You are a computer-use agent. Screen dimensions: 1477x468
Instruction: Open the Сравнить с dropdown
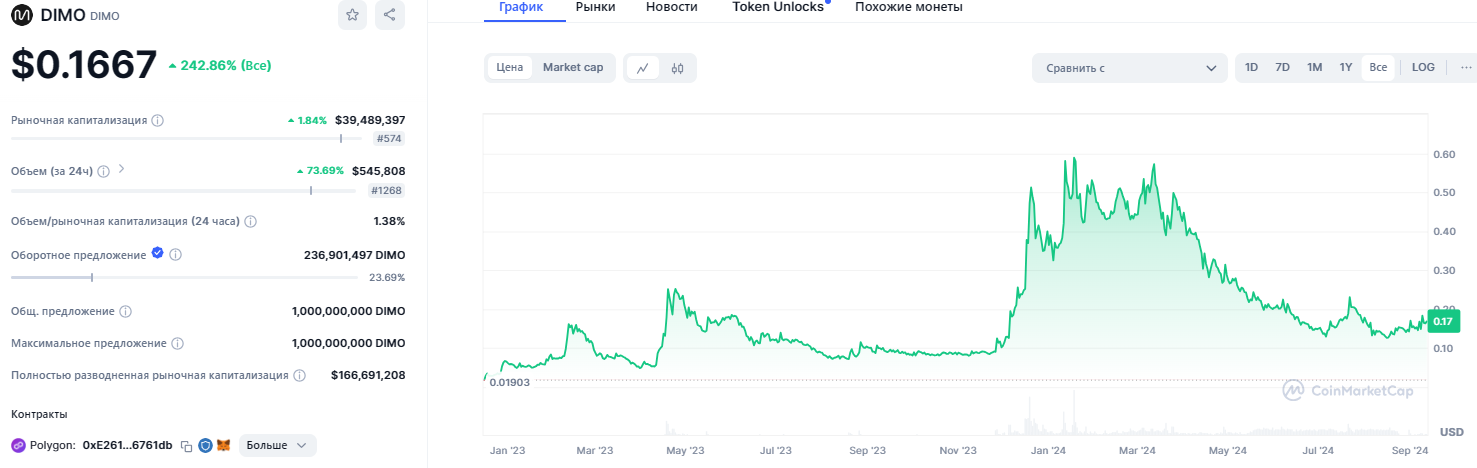pos(1129,68)
